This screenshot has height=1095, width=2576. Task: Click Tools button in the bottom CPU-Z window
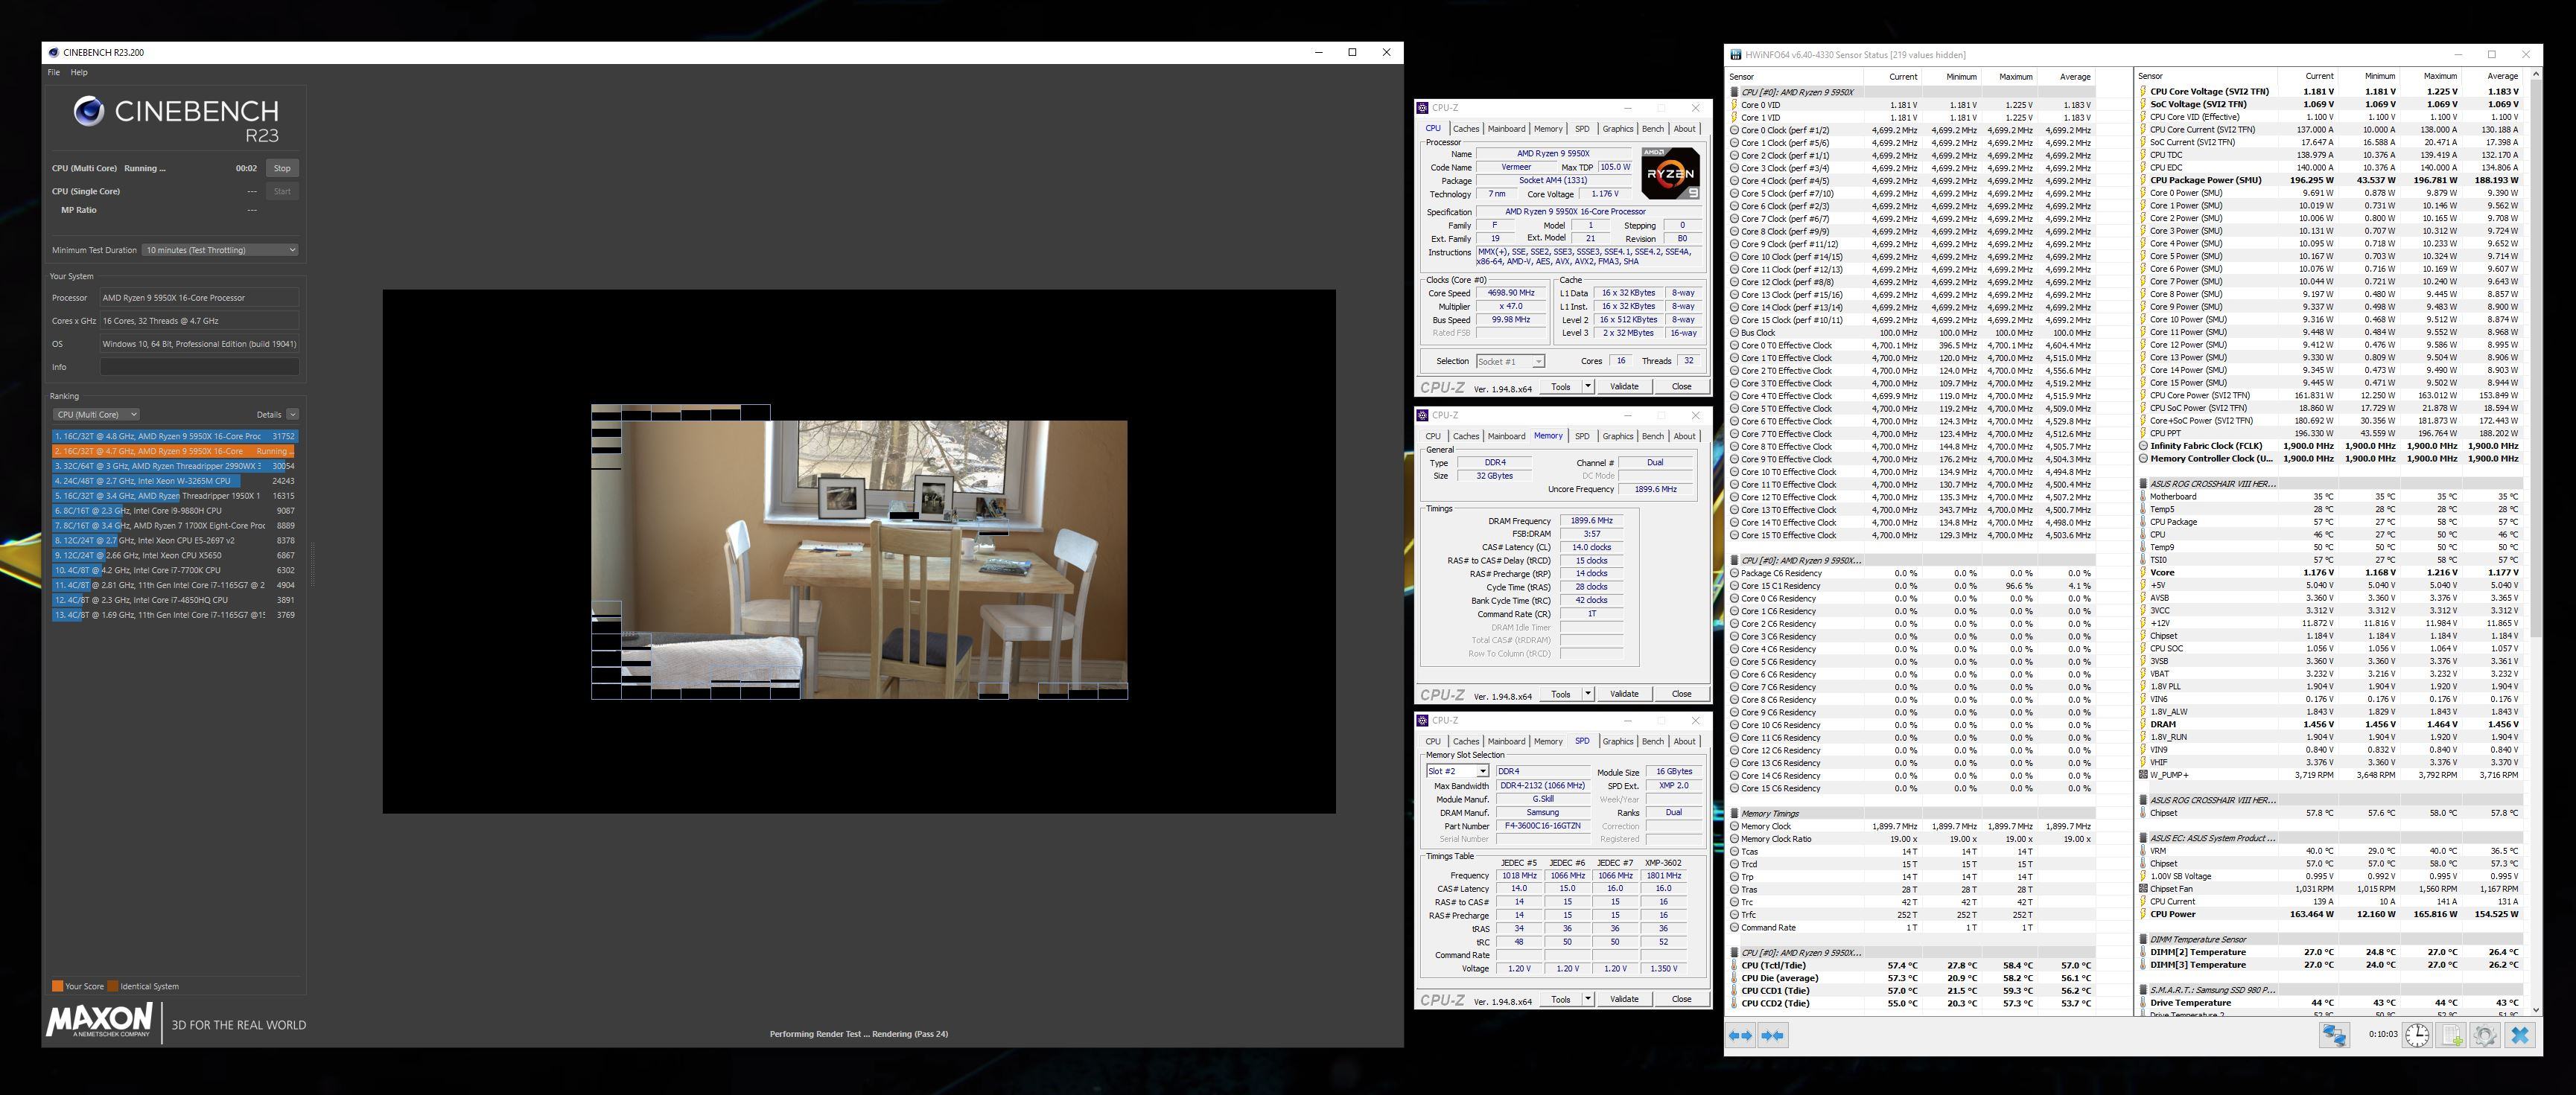point(1561,999)
